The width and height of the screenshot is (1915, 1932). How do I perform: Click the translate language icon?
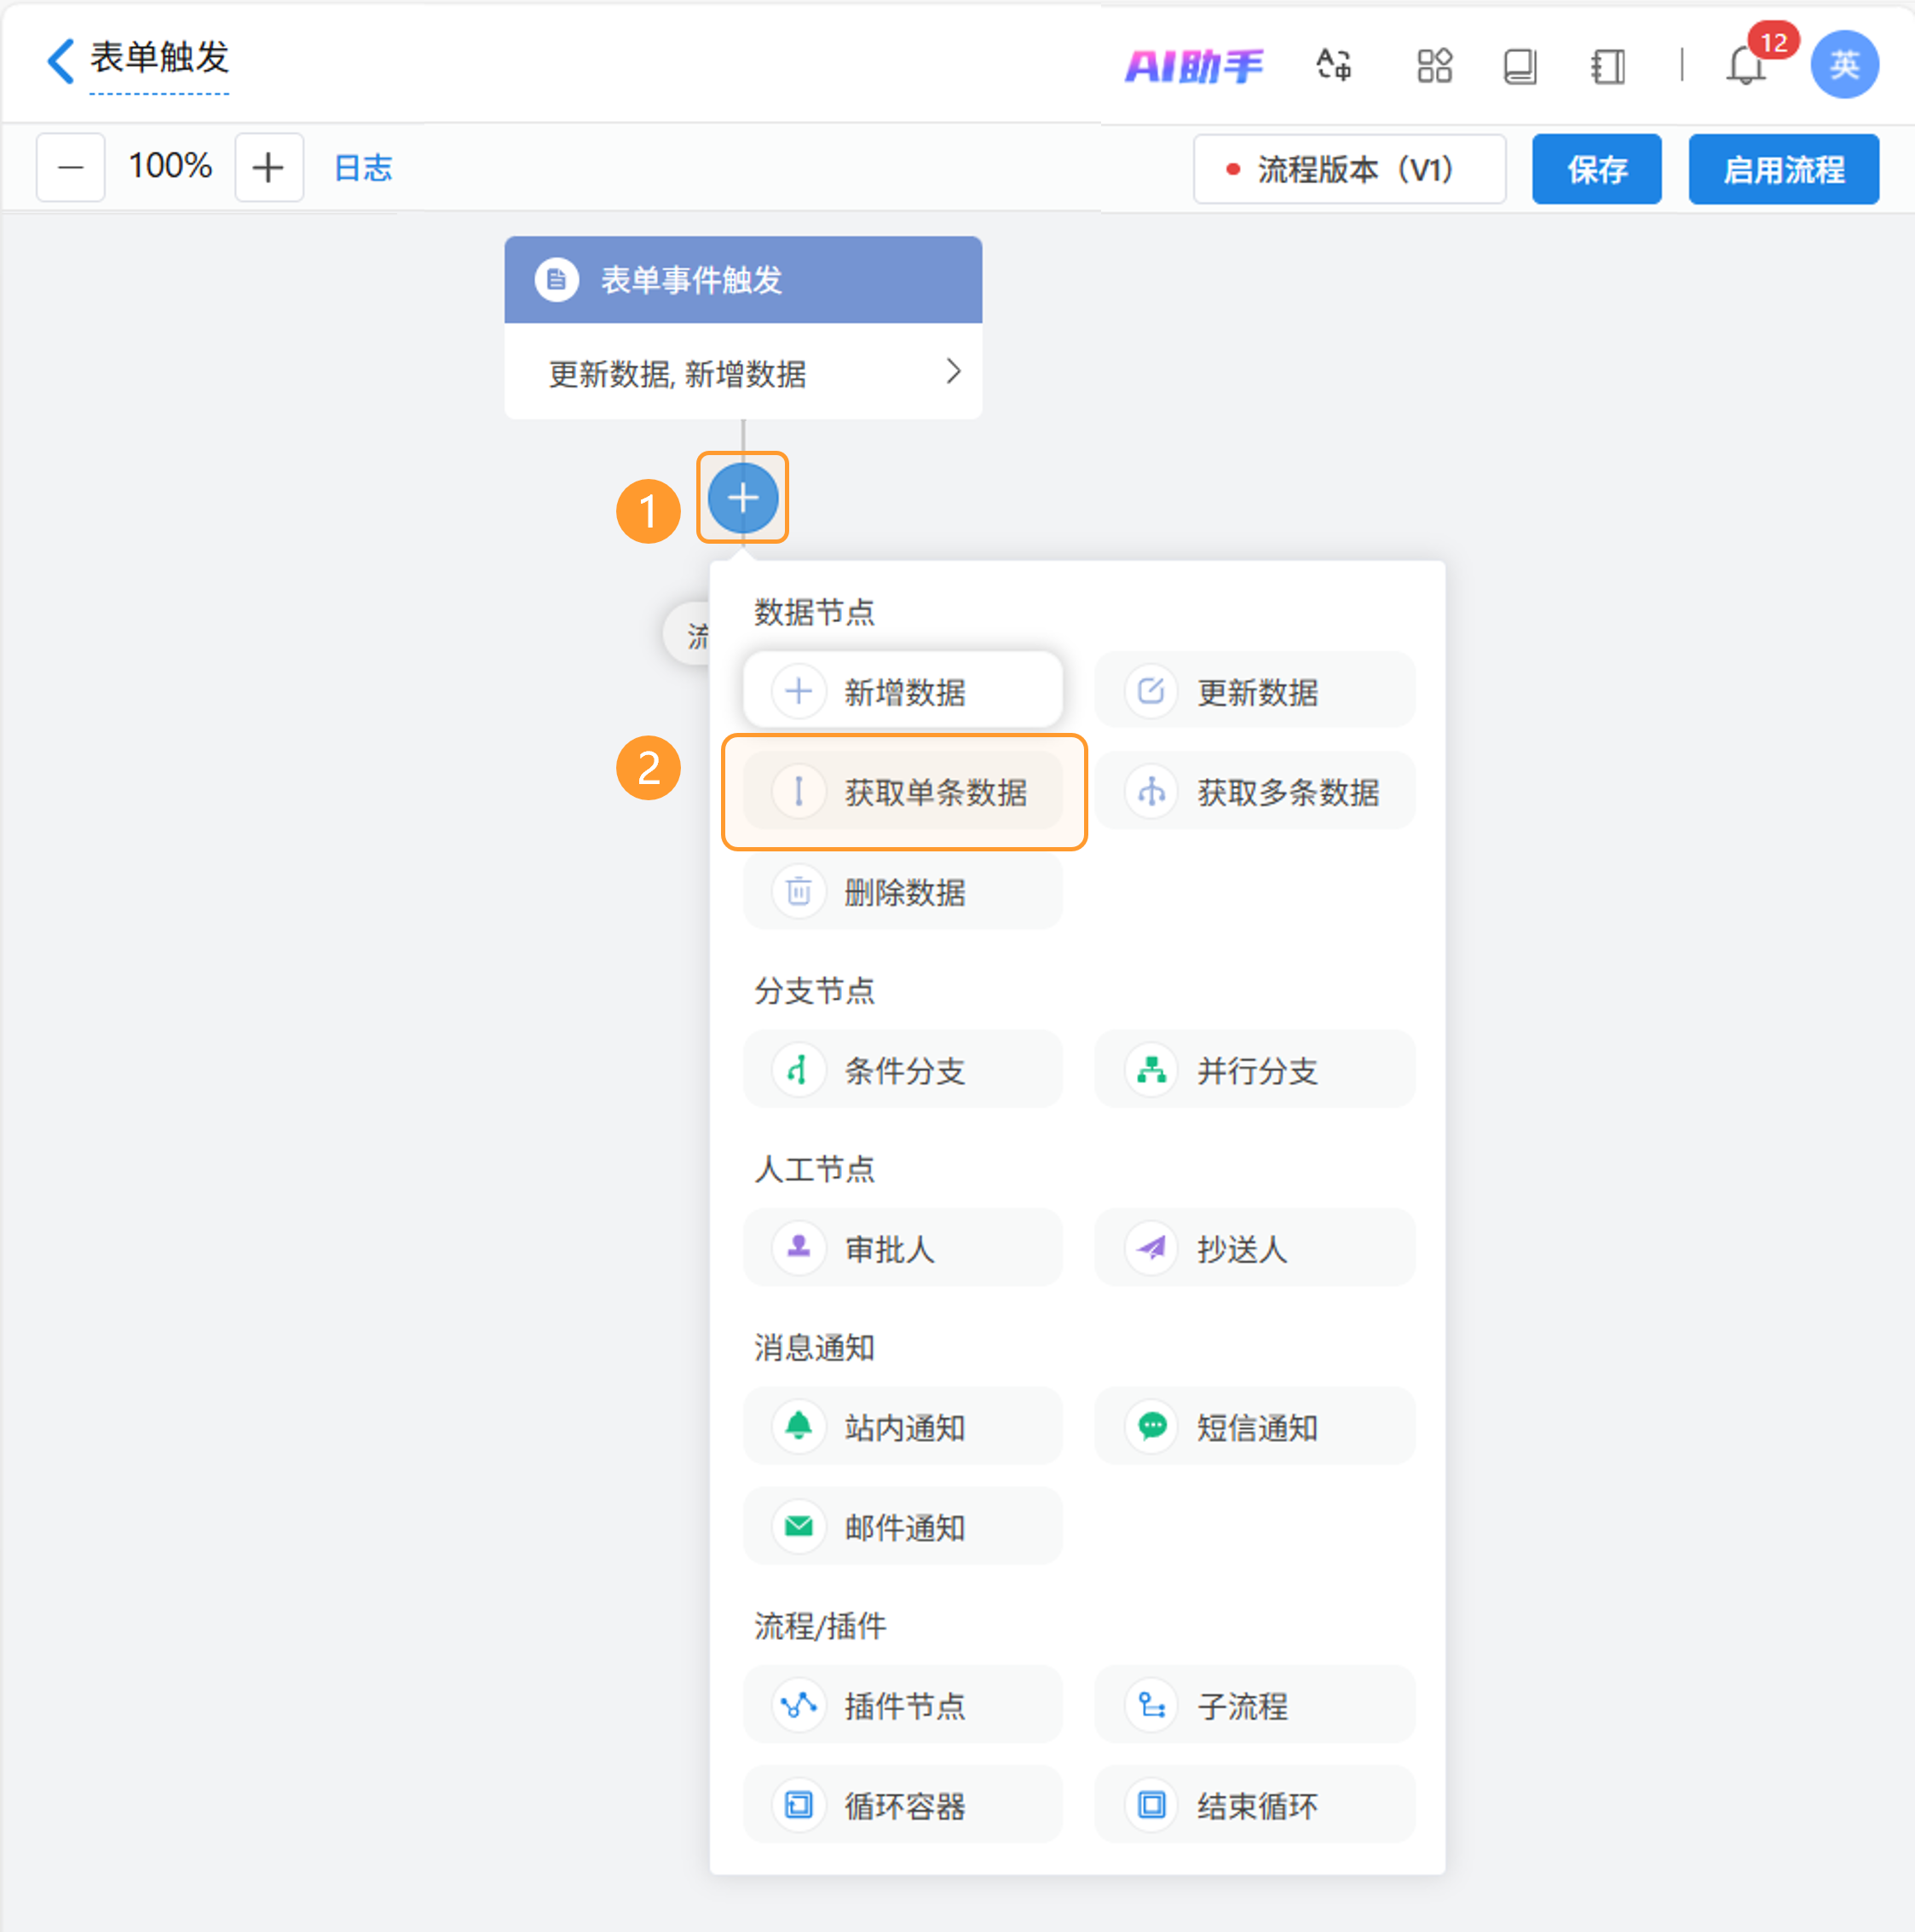tap(1333, 66)
